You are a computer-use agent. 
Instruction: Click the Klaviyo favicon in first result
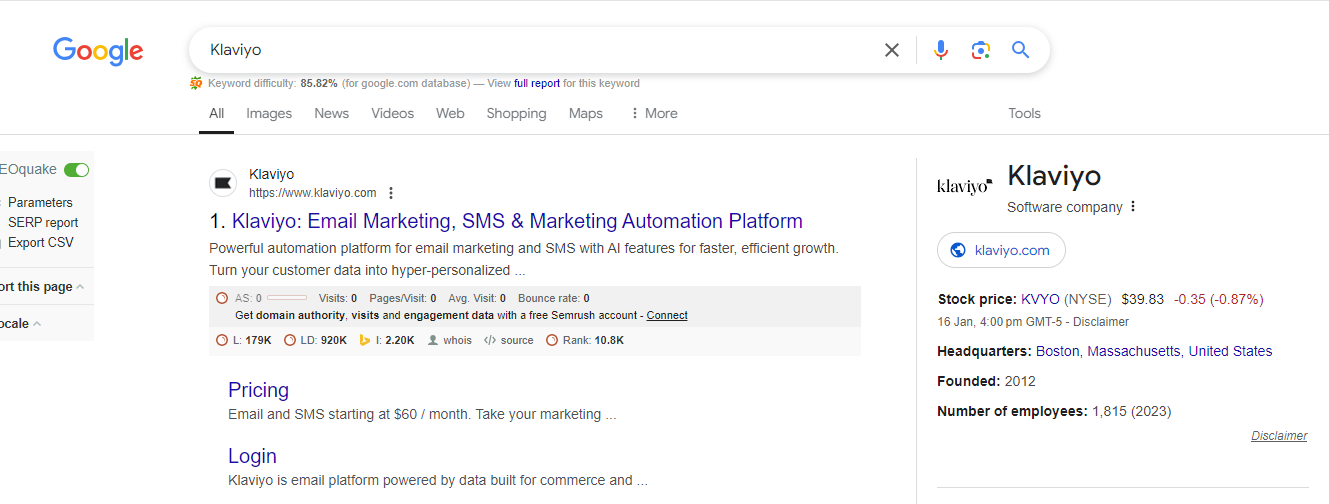click(x=222, y=183)
